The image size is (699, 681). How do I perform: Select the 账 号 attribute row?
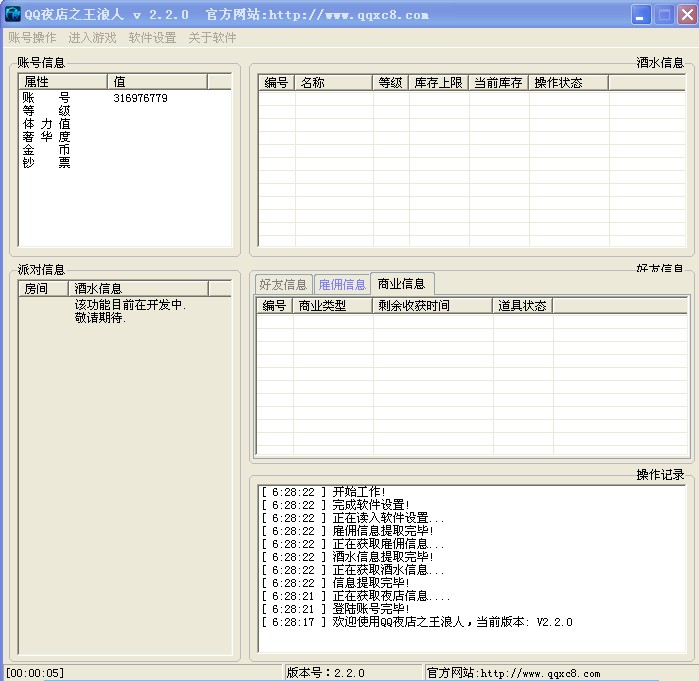[x=46, y=98]
